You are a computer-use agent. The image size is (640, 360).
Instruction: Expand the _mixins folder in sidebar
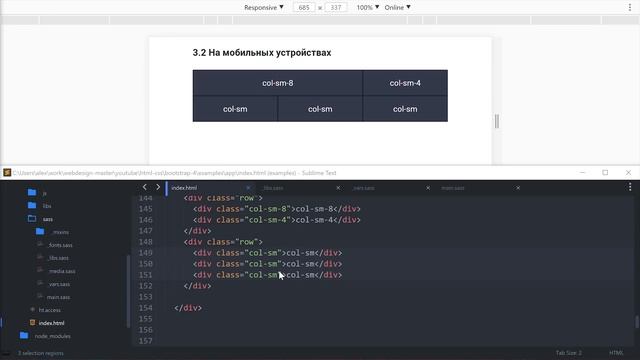click(40, 231)
